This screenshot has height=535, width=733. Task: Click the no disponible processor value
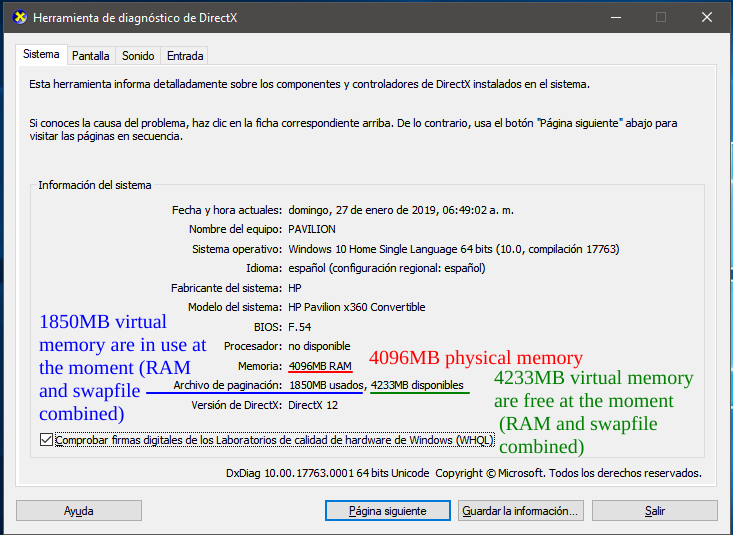click(319, 346)
